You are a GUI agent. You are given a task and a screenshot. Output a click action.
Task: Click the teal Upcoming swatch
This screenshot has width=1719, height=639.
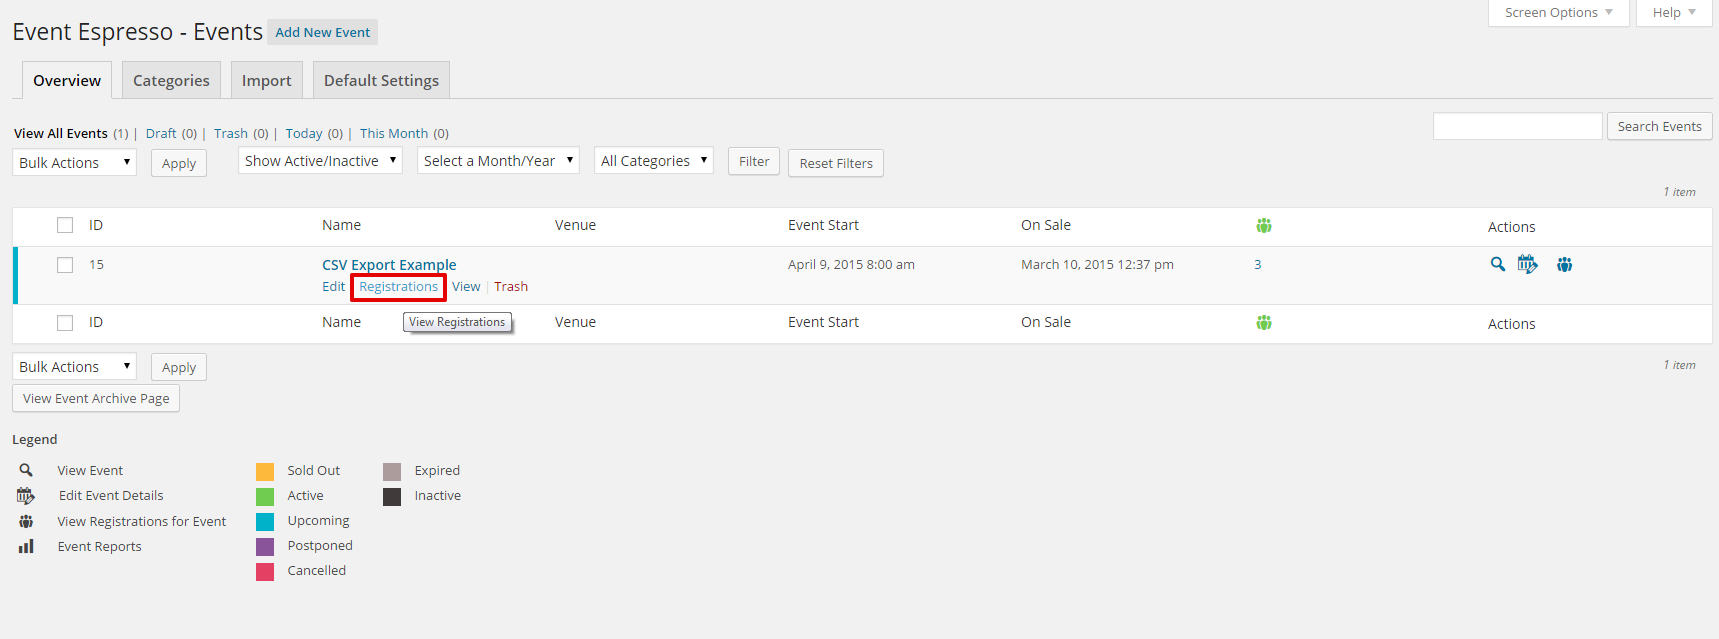[265, 522]
